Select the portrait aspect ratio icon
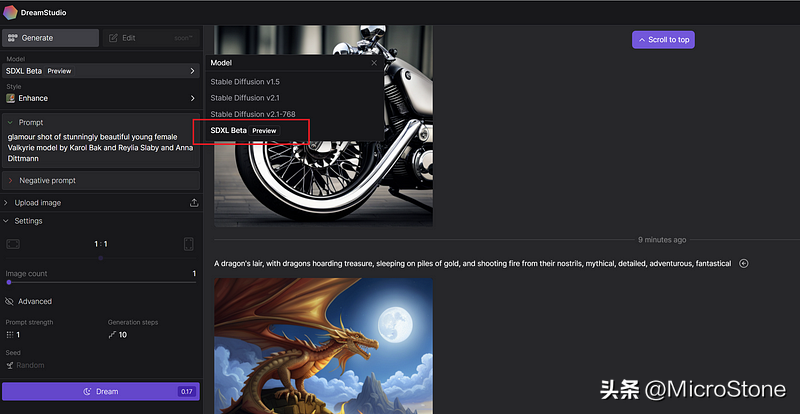This screenshot has height=414, width=800. click(x=188, y=244)
